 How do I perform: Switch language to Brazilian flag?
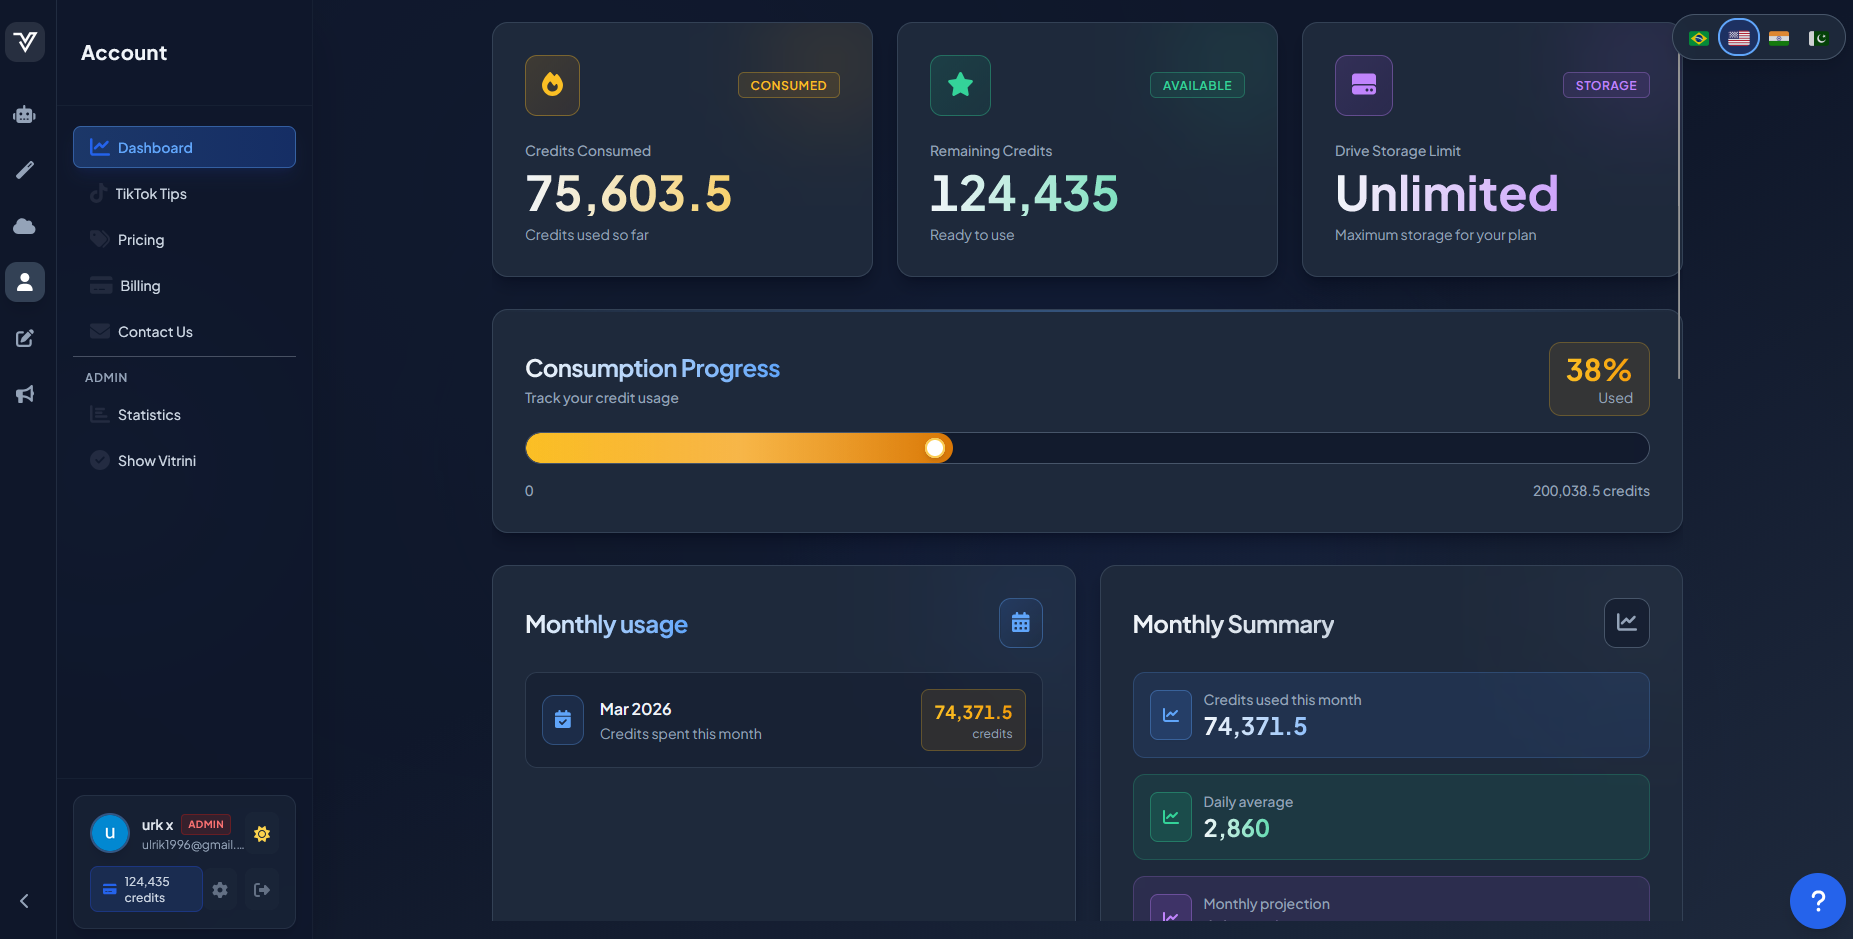pyautogui.click(x=1698, y=38)
